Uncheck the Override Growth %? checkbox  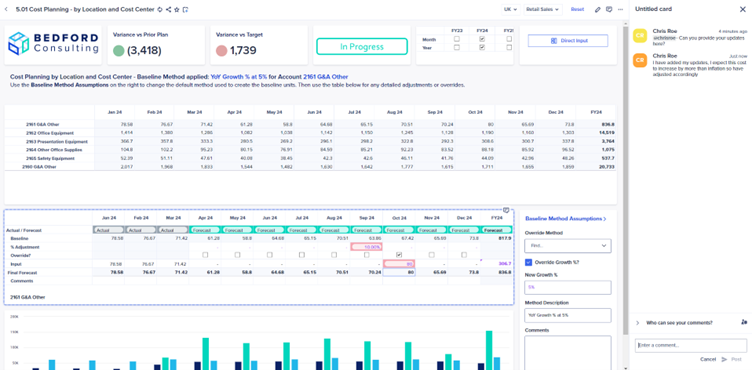pyautogui.click(x=529, y=262)
